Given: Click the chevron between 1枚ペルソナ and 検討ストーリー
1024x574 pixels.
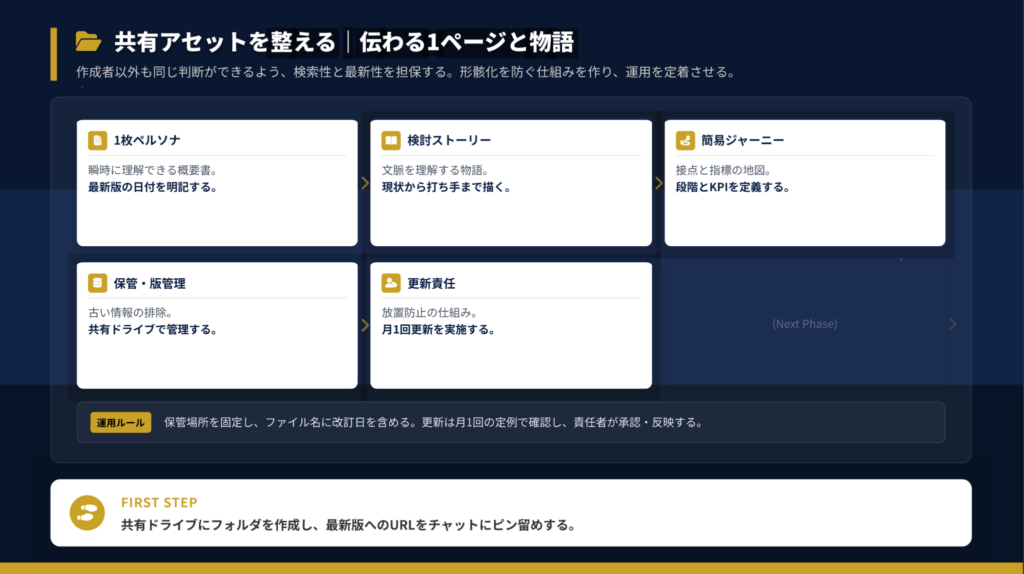Looking at the screenshot, I should coord(364,183).
